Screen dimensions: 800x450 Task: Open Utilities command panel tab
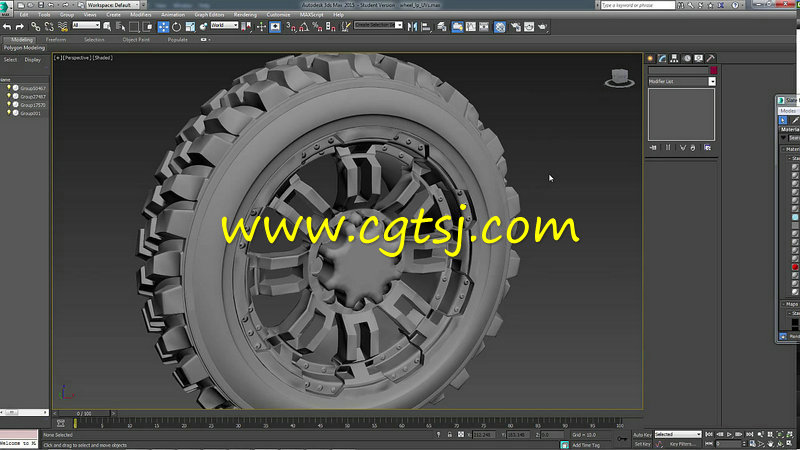(x=711, y=58)
